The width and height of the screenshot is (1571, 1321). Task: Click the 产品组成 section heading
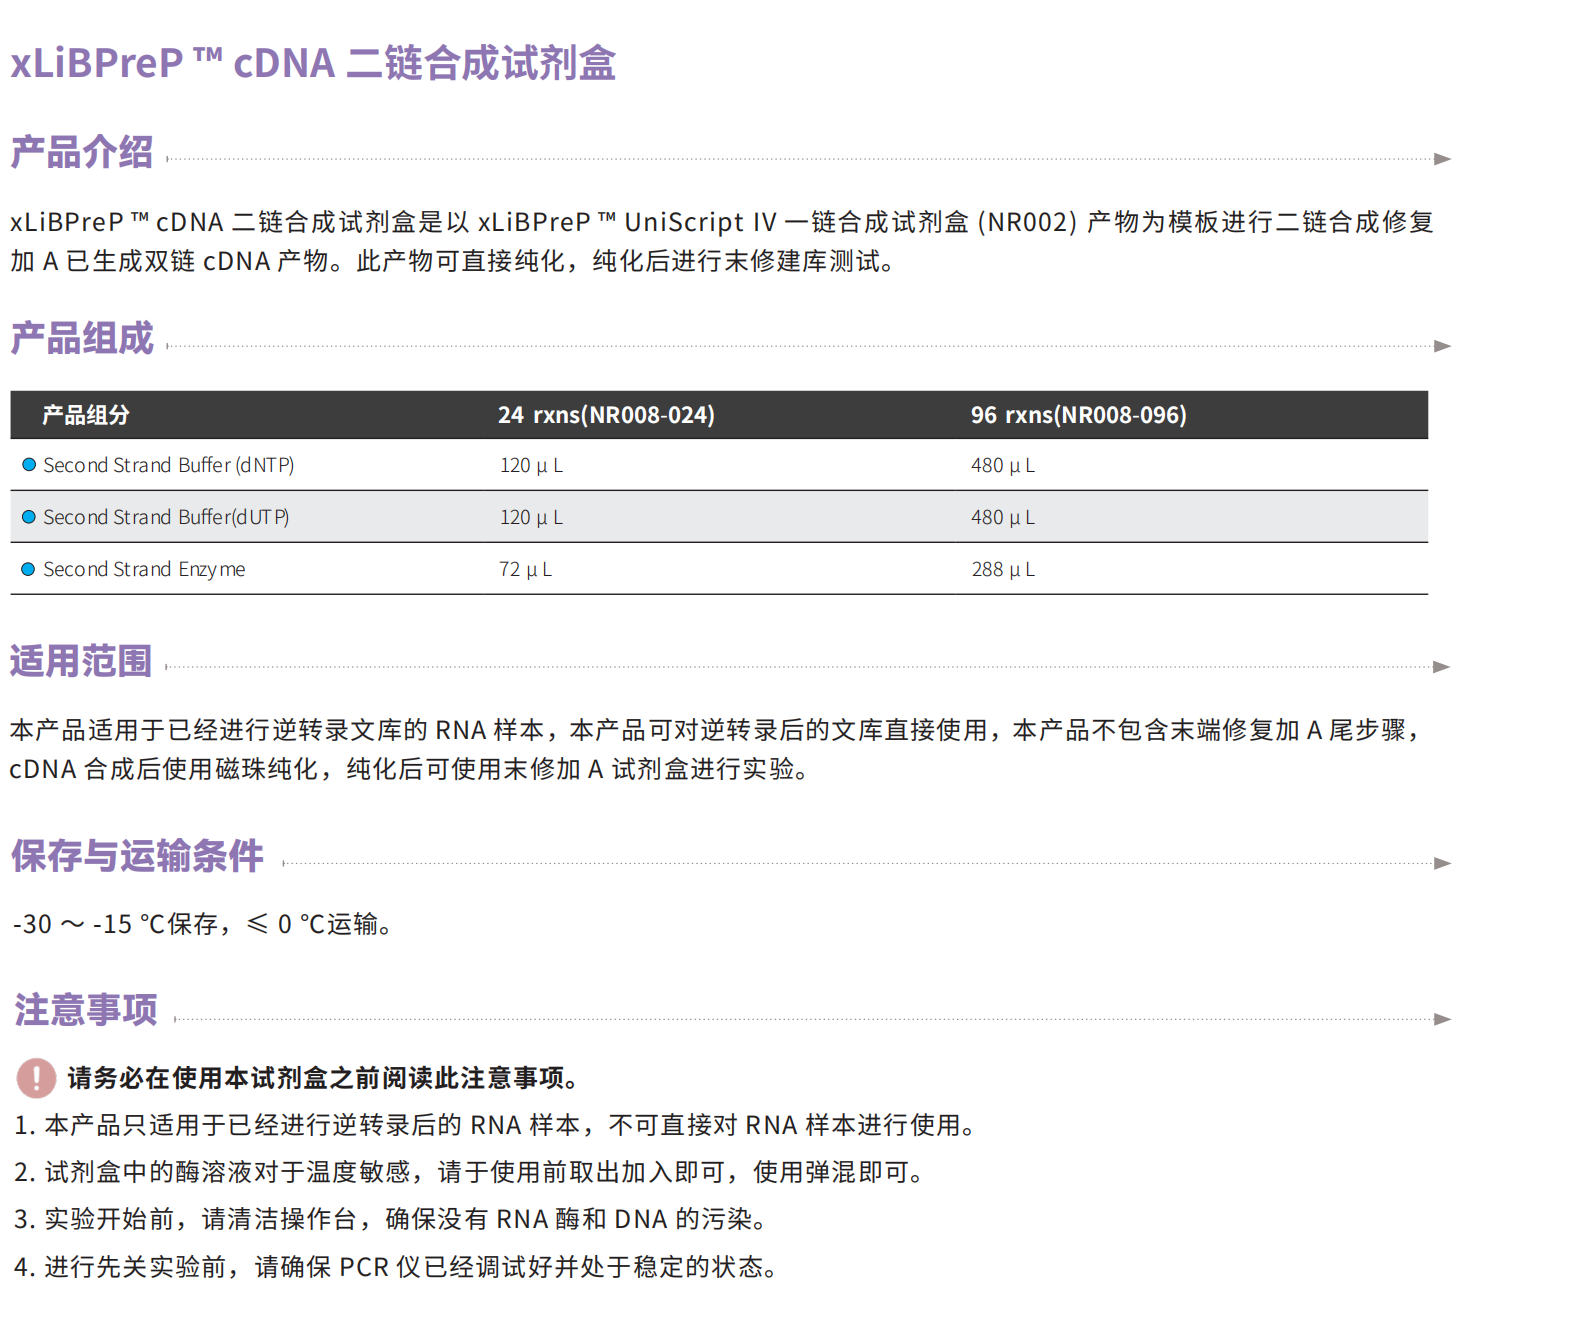(x=82, y=338)
